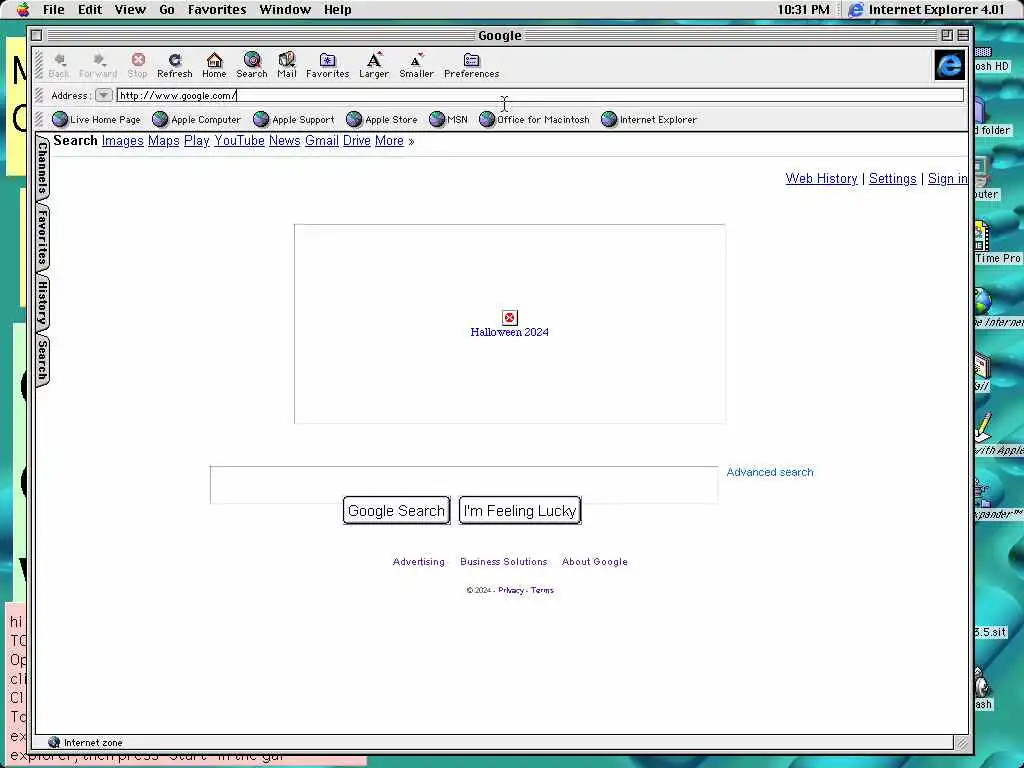Open the Help menu
This screenshot has height=768, width=1024.
(x=338, y=9)
